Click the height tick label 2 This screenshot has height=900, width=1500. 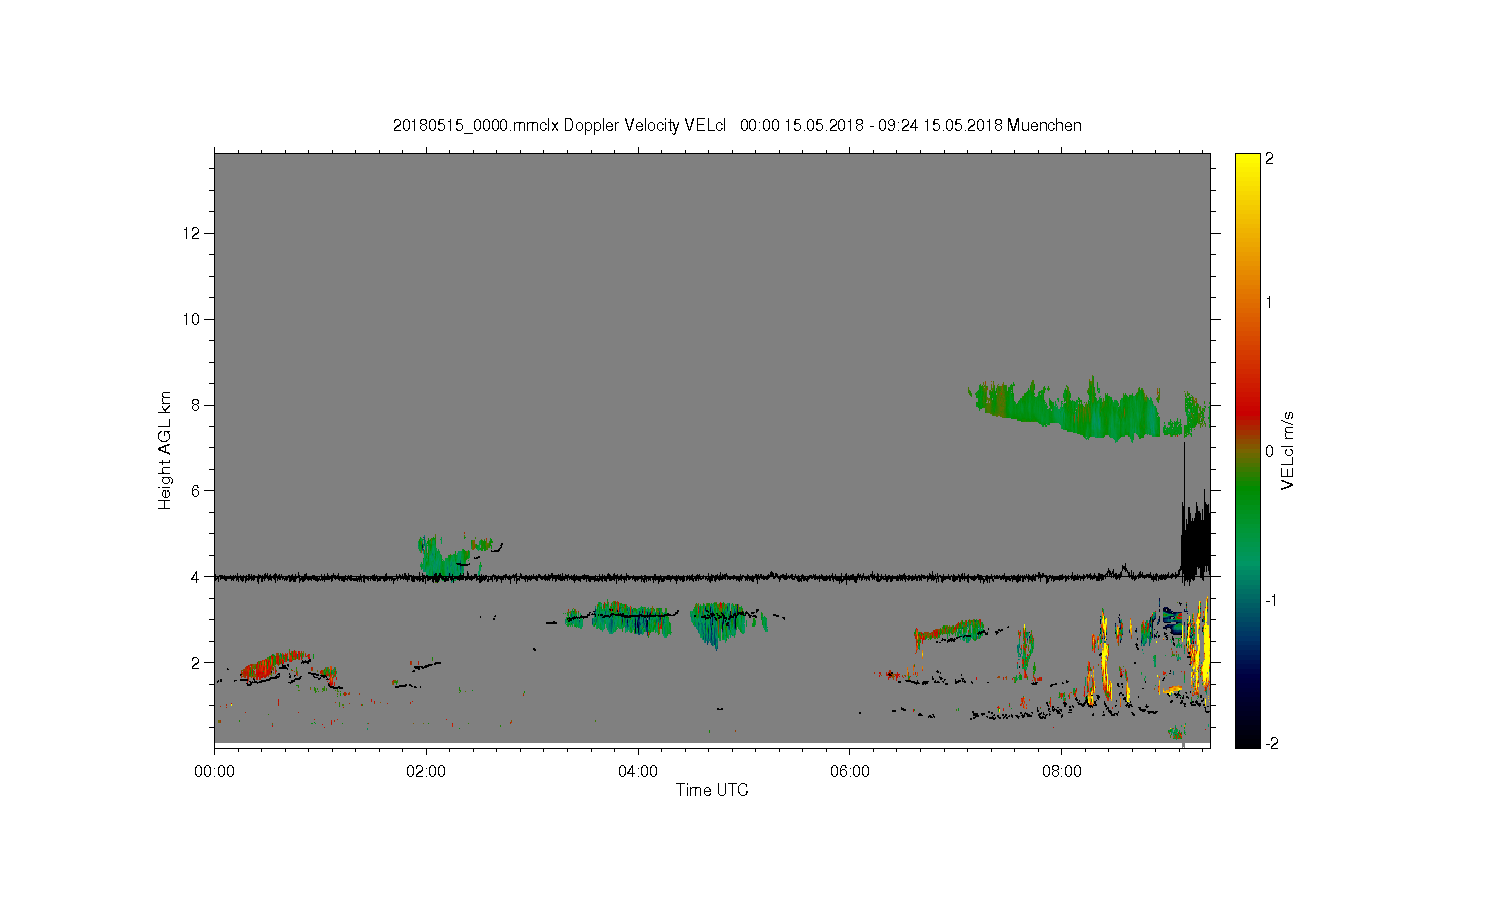click(196, 662)
